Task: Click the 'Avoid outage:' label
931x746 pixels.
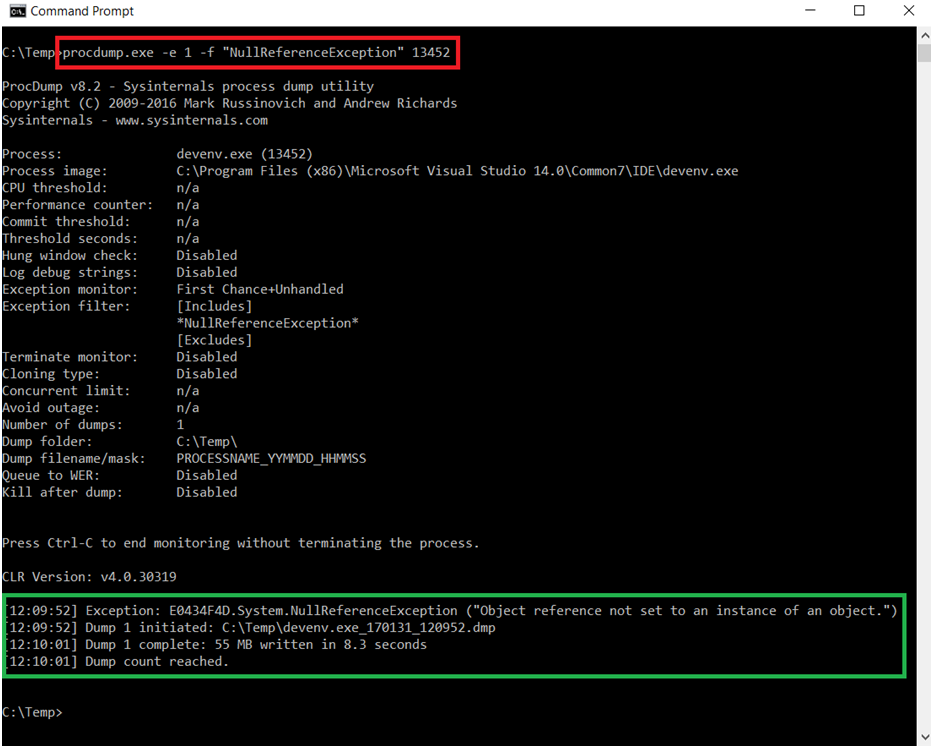Action: coord(51,408)
